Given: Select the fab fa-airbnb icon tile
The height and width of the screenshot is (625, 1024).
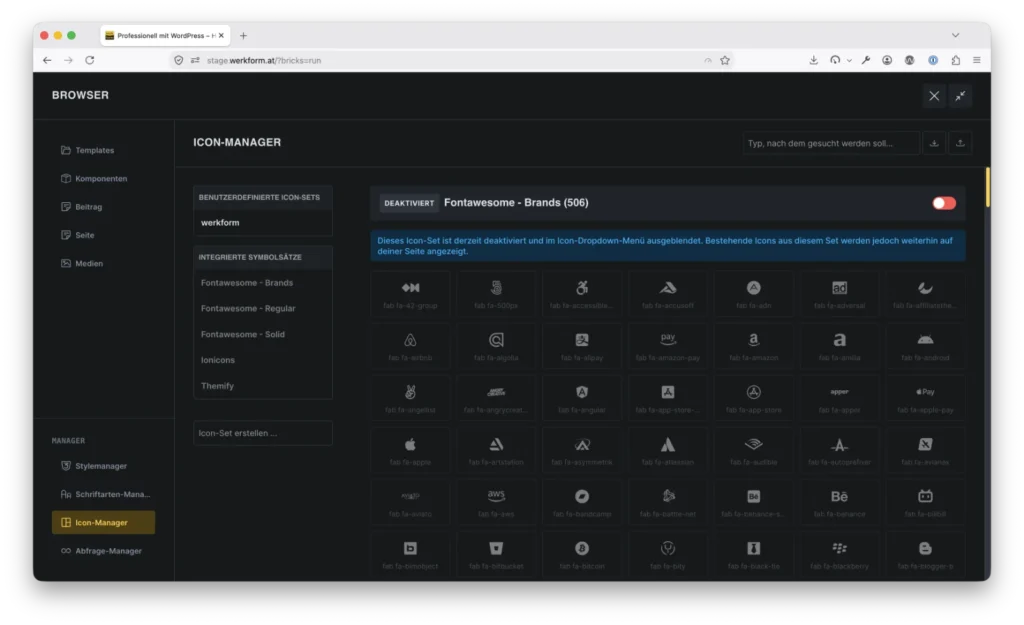Looking at the screenshot, I should pos(410,346).
